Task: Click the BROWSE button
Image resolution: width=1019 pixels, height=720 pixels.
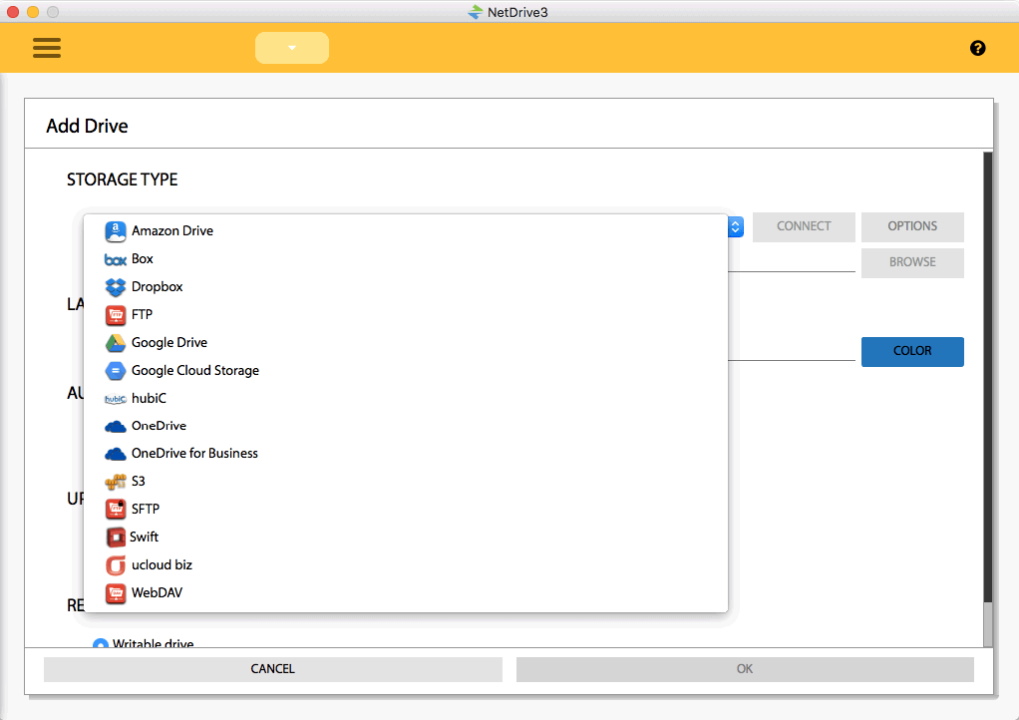Action: 912,263
